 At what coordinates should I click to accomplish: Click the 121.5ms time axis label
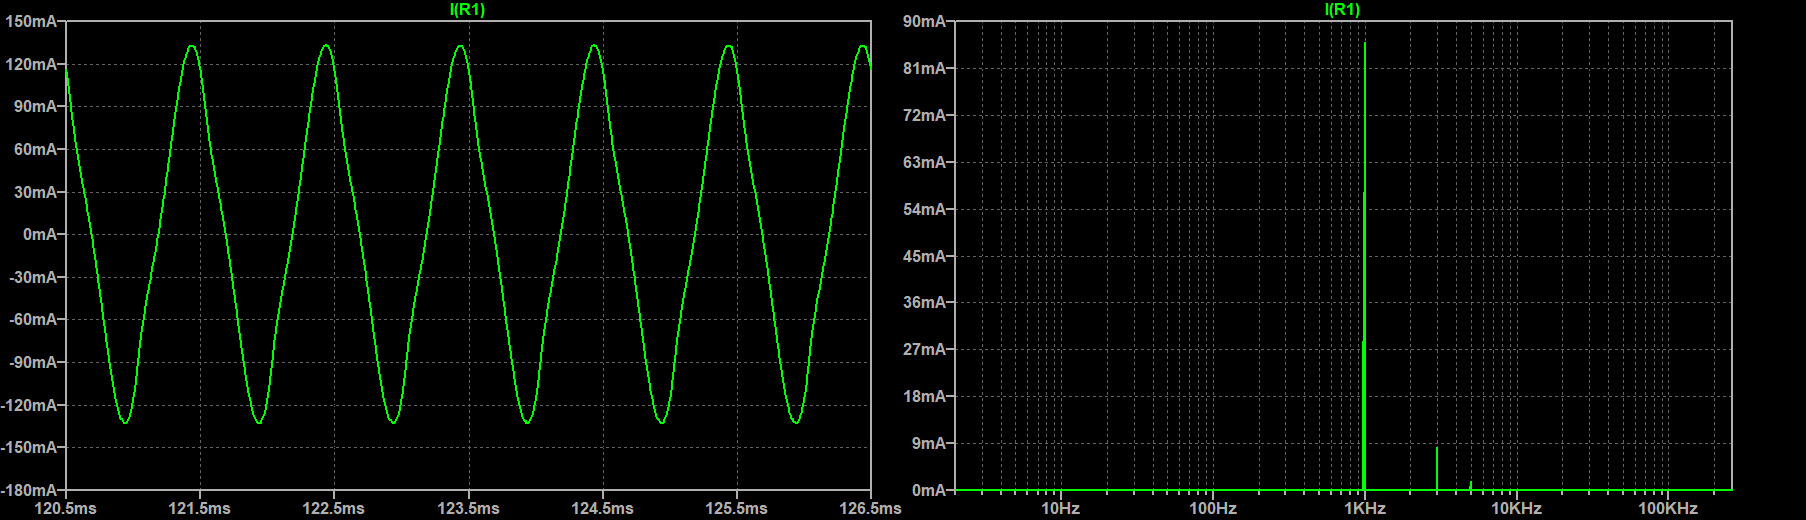coord(200,508)
